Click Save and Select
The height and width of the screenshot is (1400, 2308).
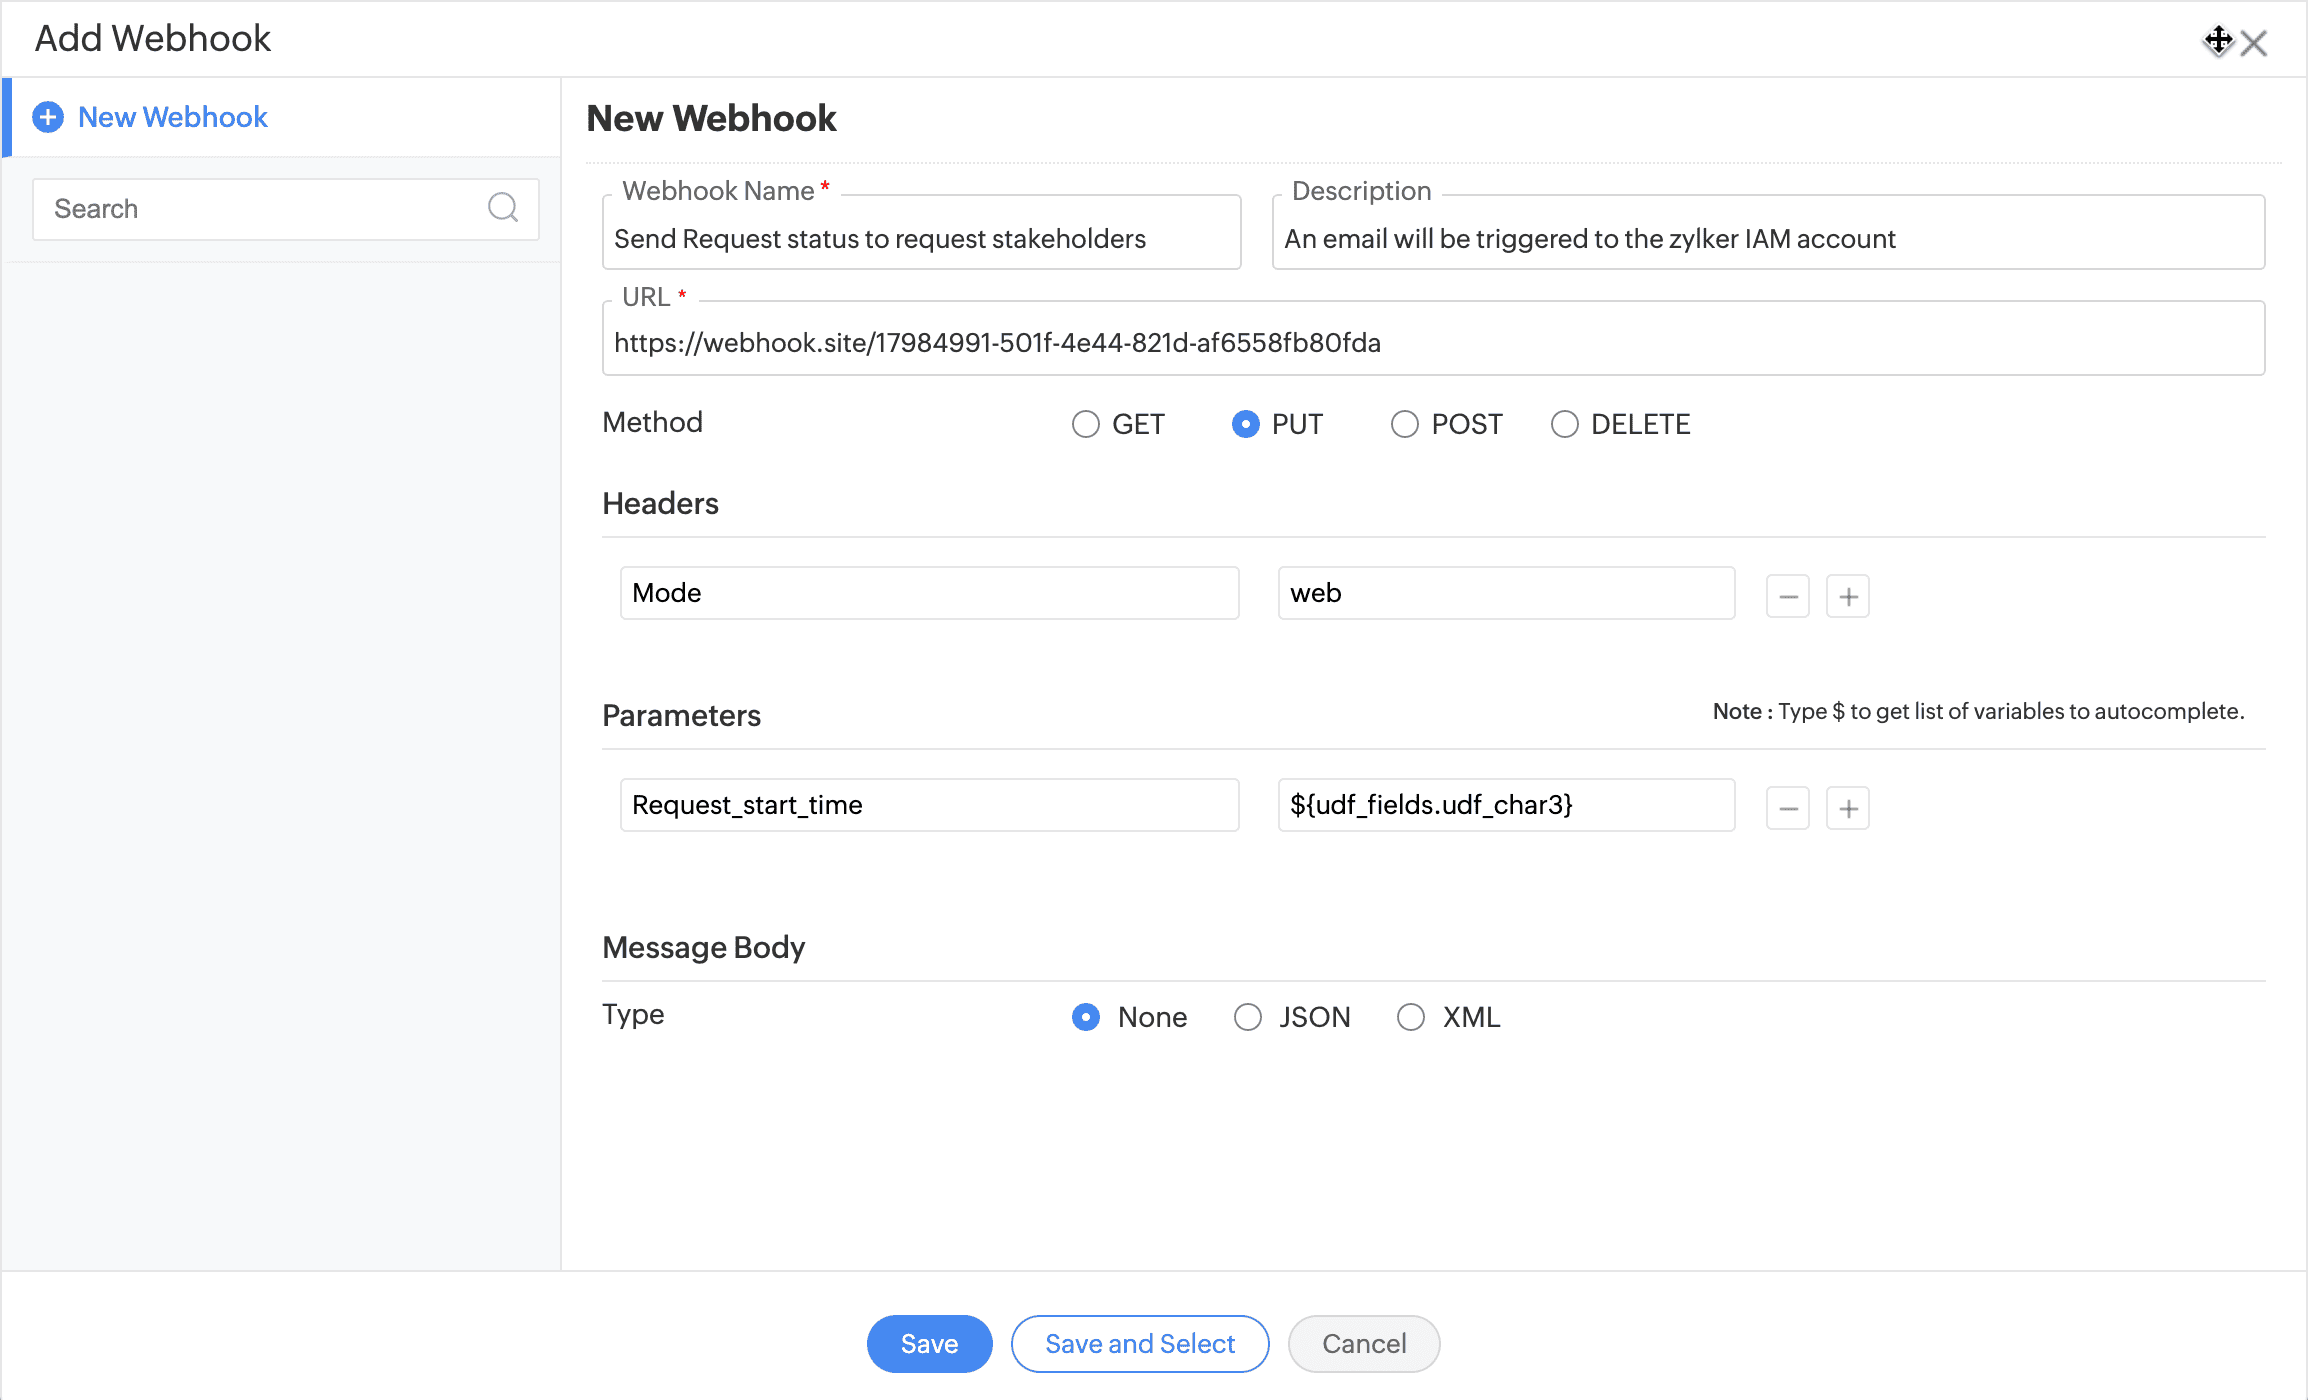click(1140, 1344)
